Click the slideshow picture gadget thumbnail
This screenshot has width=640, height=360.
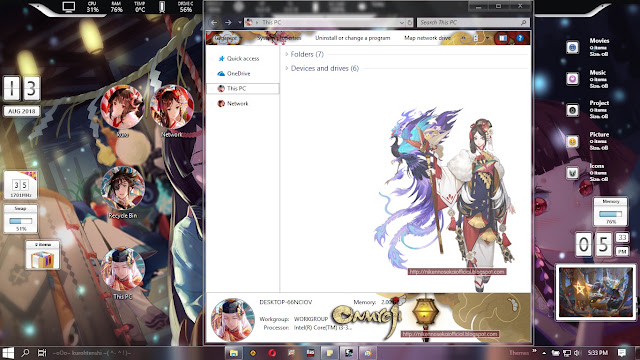point(596,292)
